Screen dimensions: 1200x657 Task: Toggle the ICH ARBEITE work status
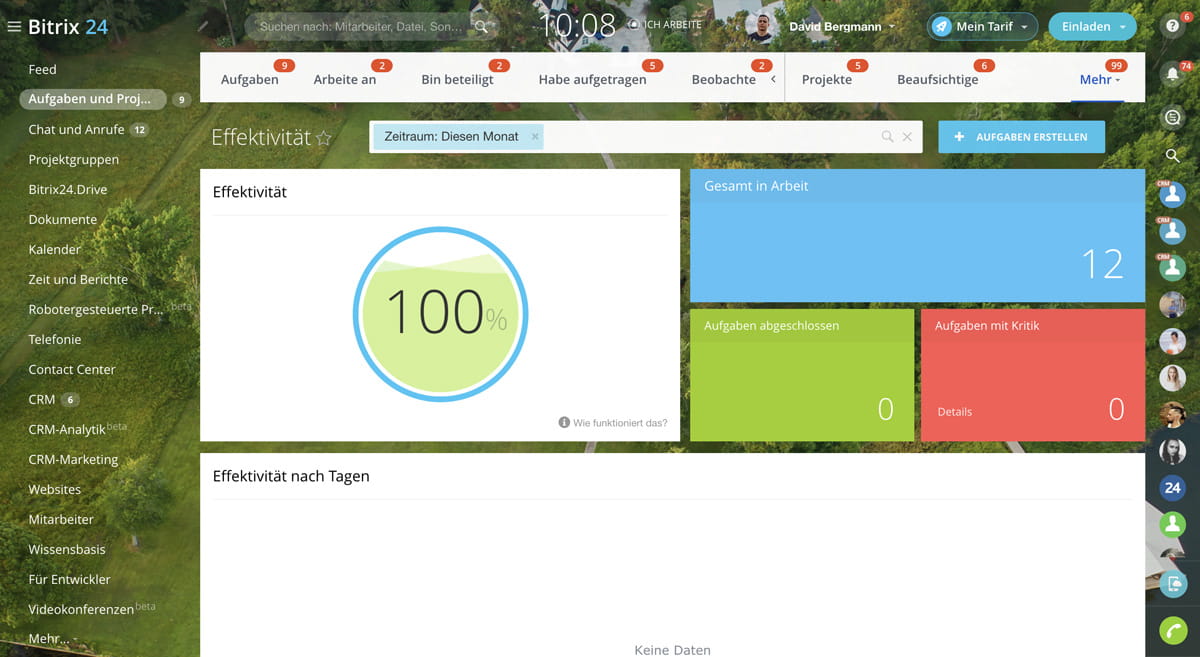coord(665,25)
